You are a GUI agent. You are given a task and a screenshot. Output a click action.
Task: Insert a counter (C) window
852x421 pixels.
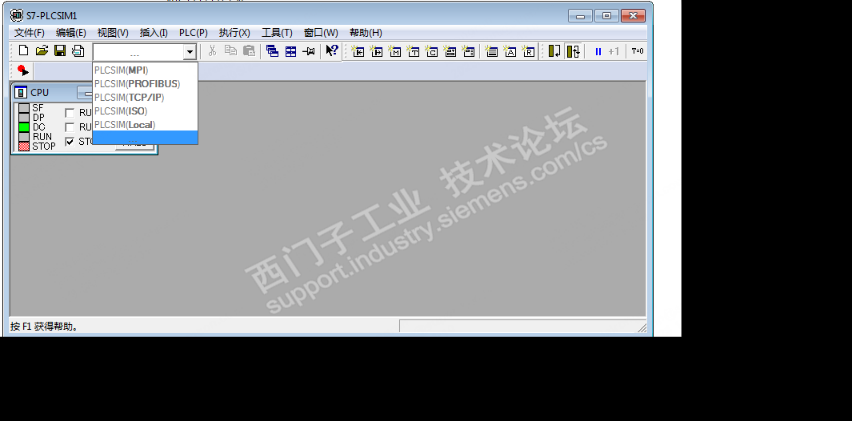(431, 51)
